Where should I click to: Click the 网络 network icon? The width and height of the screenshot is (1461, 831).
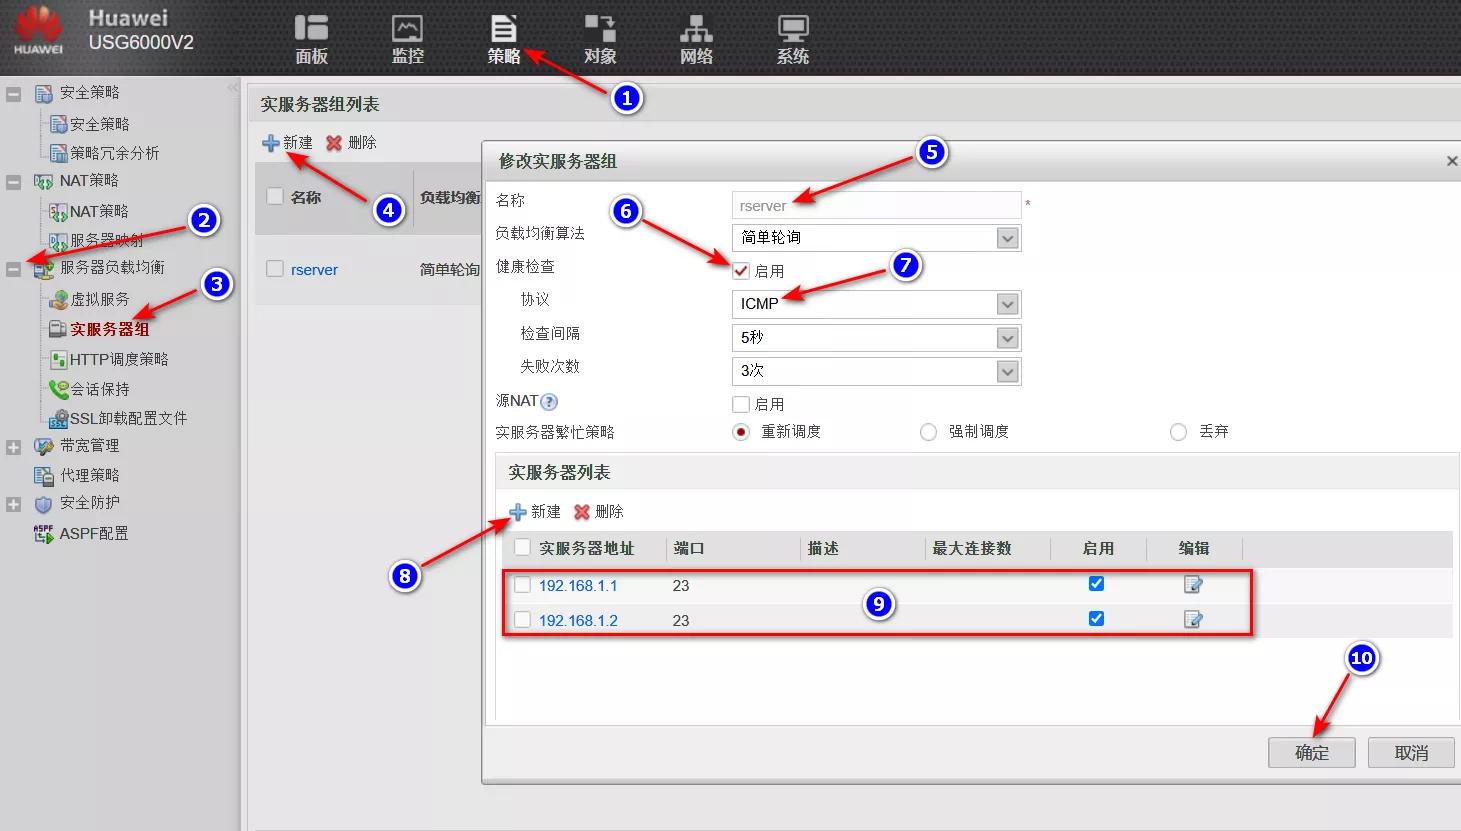click(x=696, y=39)
